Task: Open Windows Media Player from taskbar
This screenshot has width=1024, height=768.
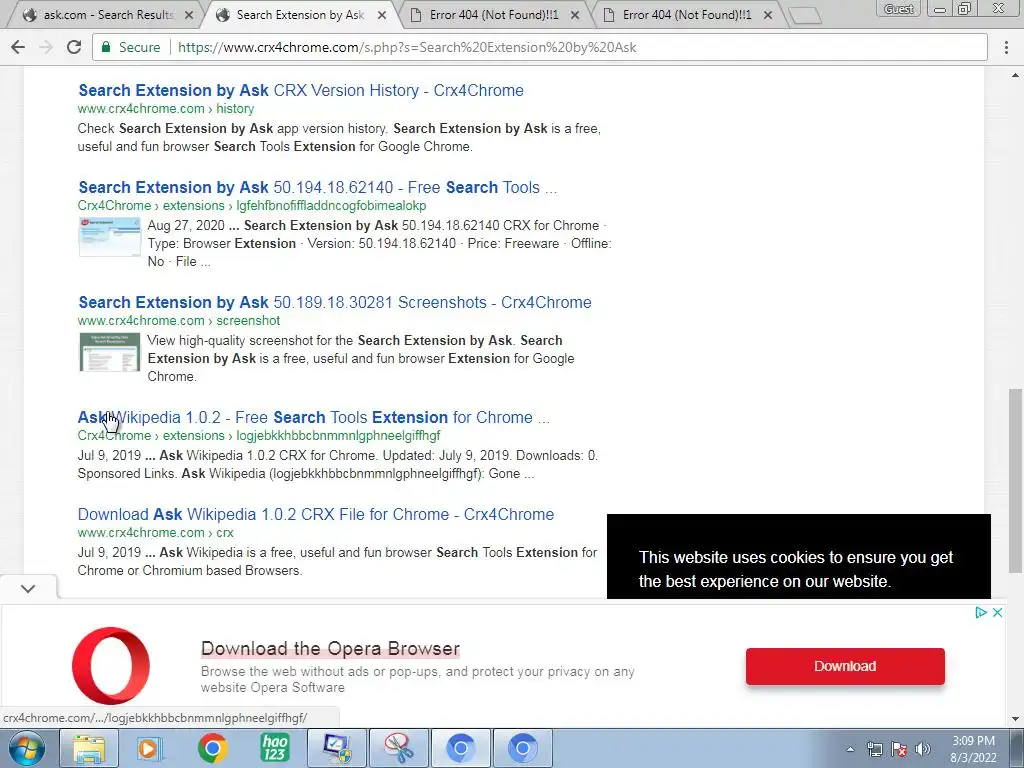Action: [150, 748]
